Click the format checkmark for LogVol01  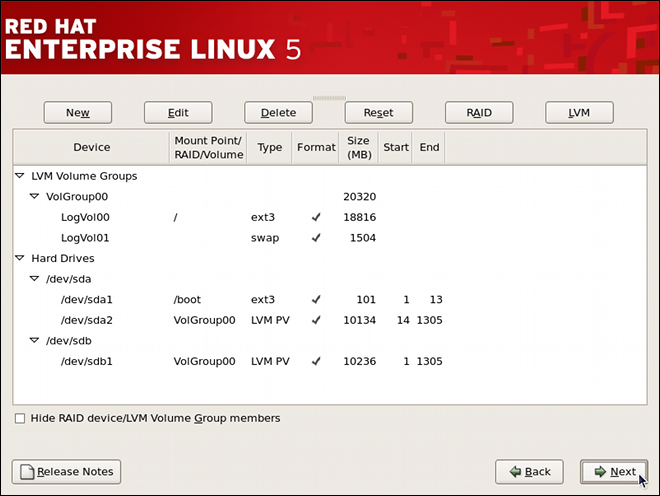(316, 237)
